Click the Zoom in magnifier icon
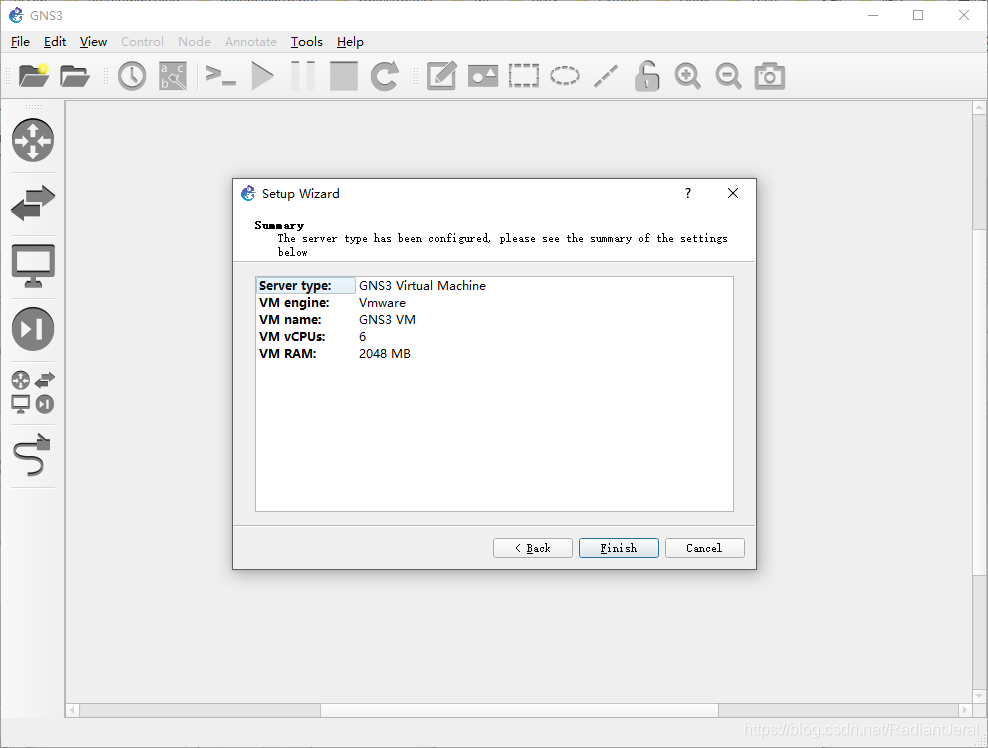 (x=687, y=76)
